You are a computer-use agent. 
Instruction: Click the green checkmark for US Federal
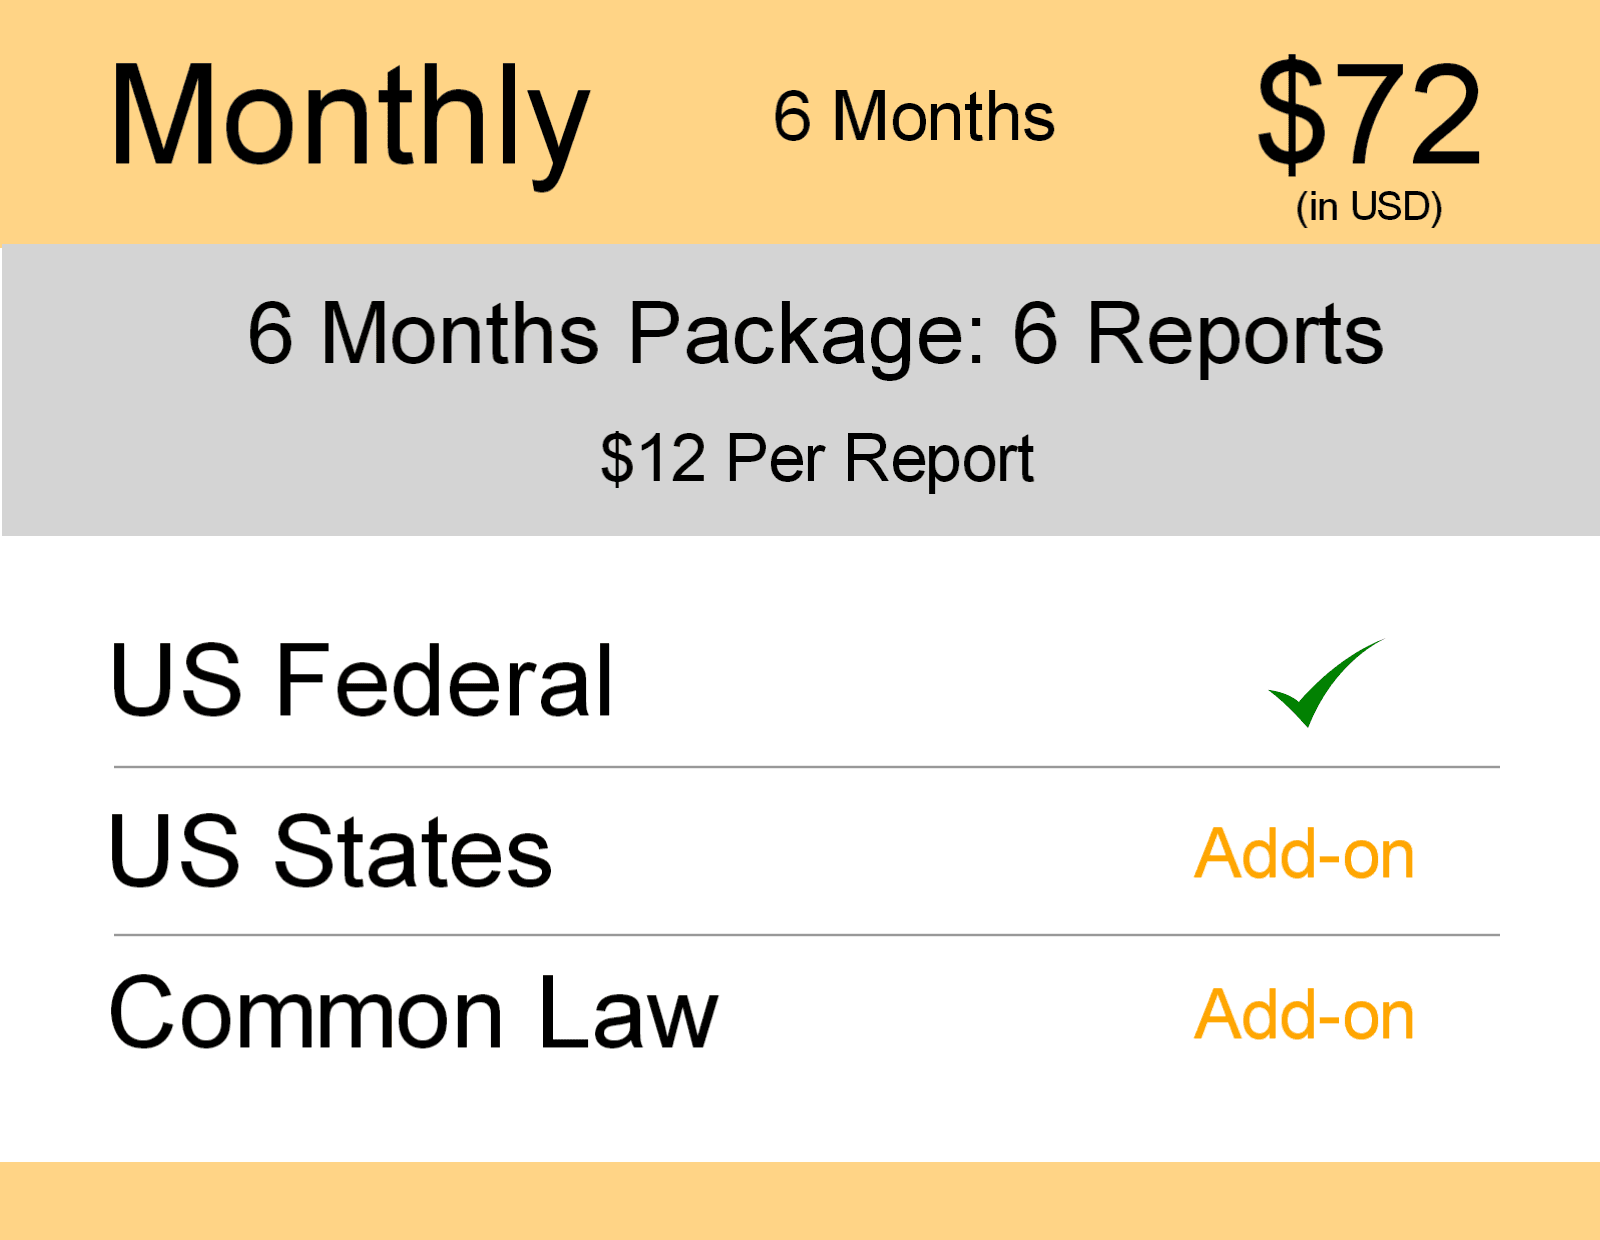(x=1320, y=686)
